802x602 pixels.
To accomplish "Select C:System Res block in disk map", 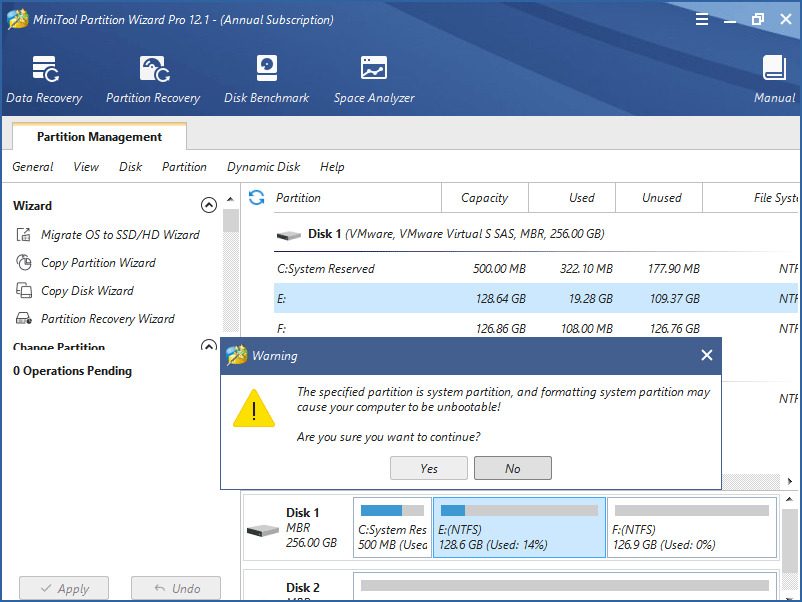I will (x=392, y=527).
